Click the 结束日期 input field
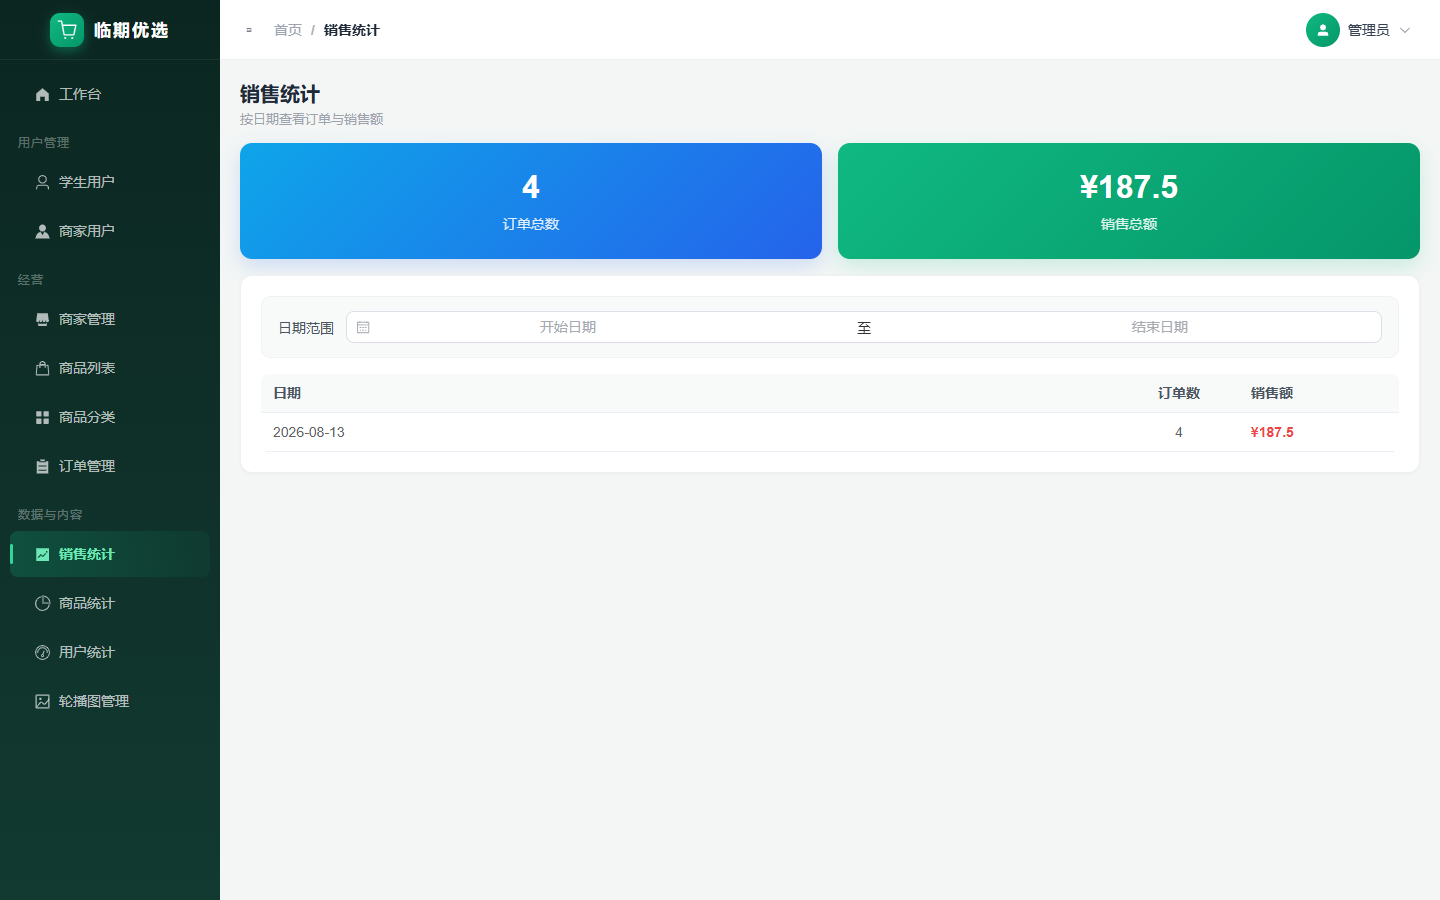The height and width of the screenshot is (900, 1440). tap(1160, 327)
